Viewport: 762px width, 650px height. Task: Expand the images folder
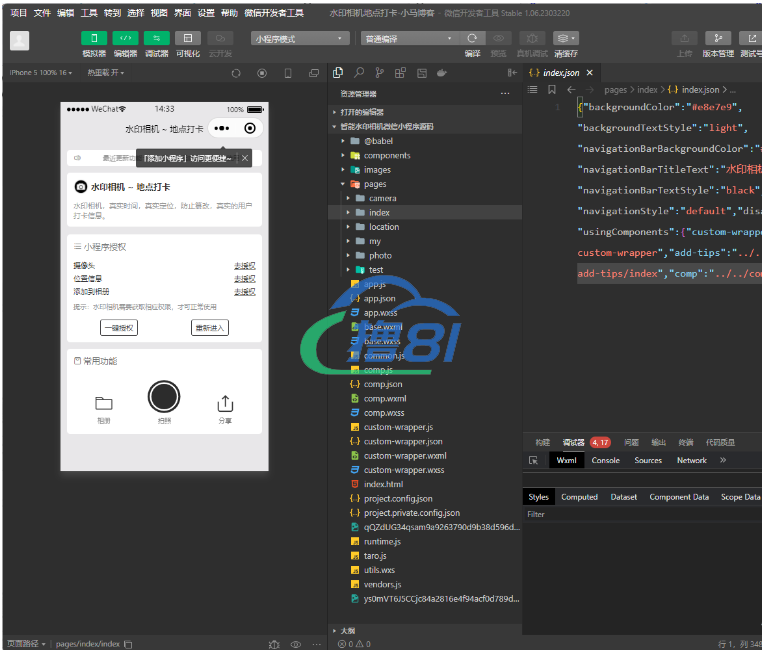(x=425, y=170)
